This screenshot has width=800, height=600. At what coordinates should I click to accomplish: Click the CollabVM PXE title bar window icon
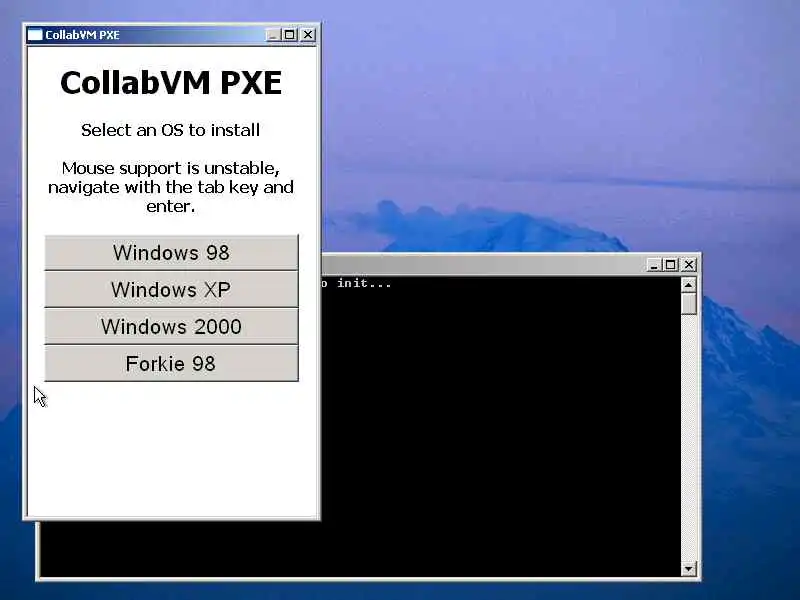click(x=35, y=35)
